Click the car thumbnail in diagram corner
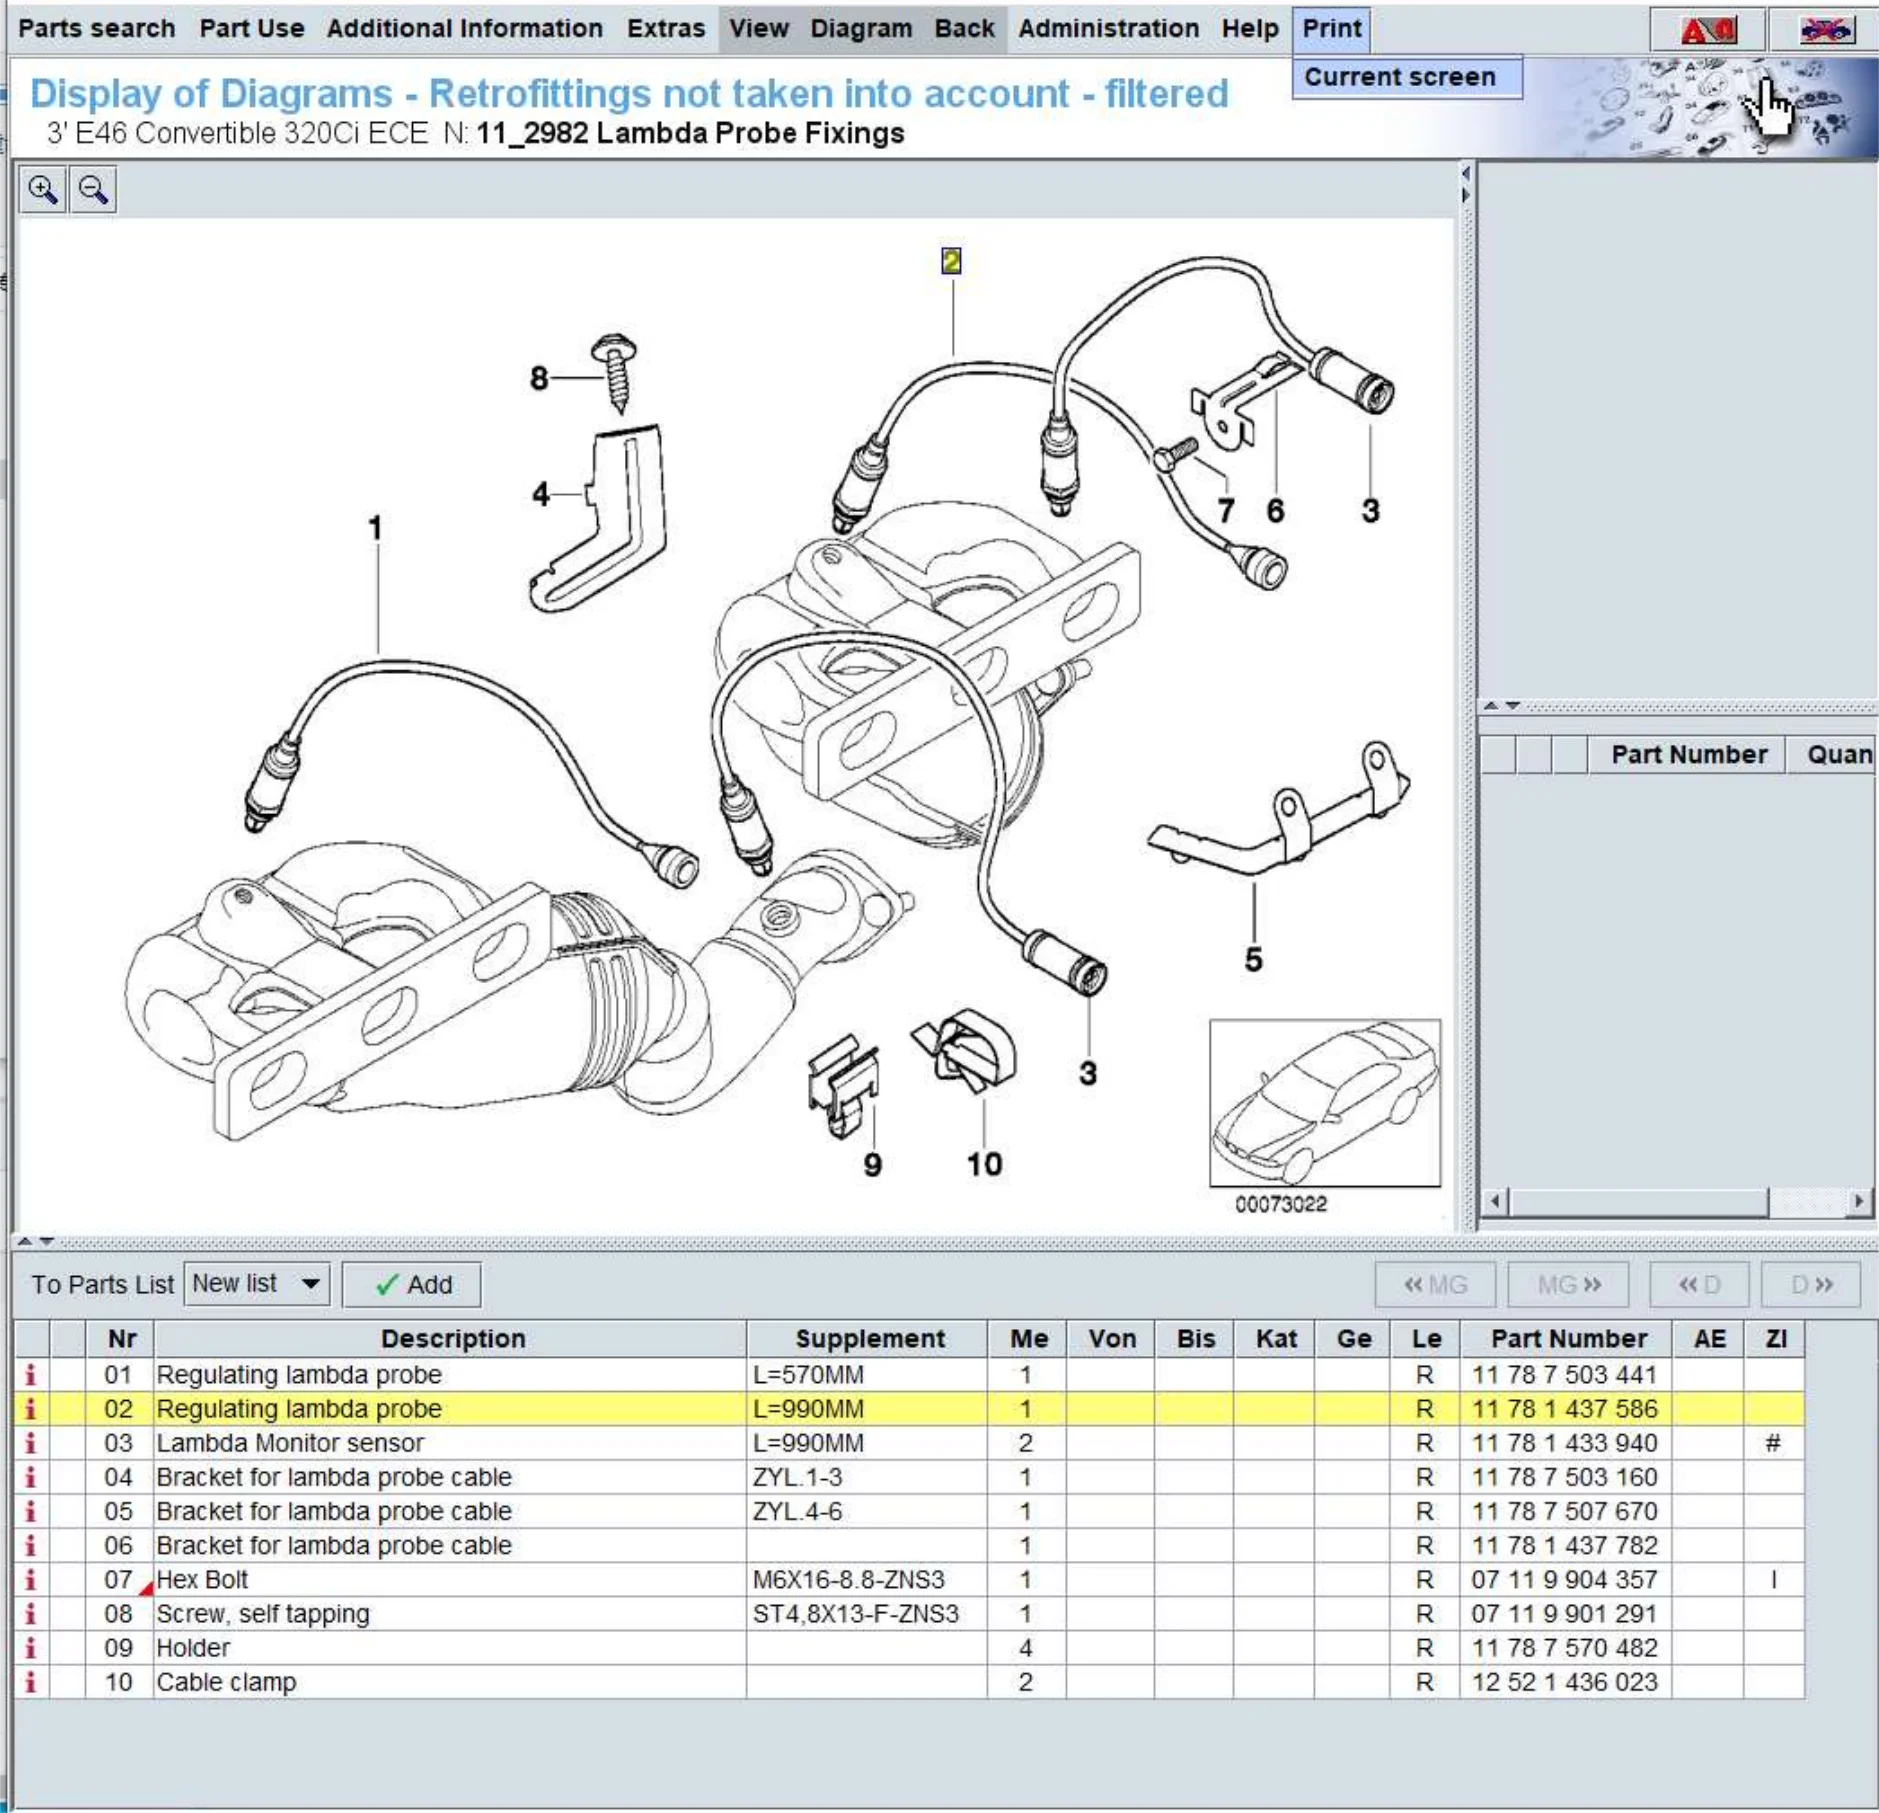 coord(1325,1103)
